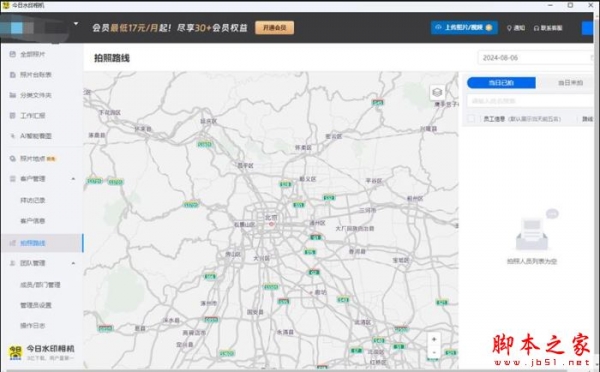Click the 分类文件夹 folder icon

click(x=13, y=95)
